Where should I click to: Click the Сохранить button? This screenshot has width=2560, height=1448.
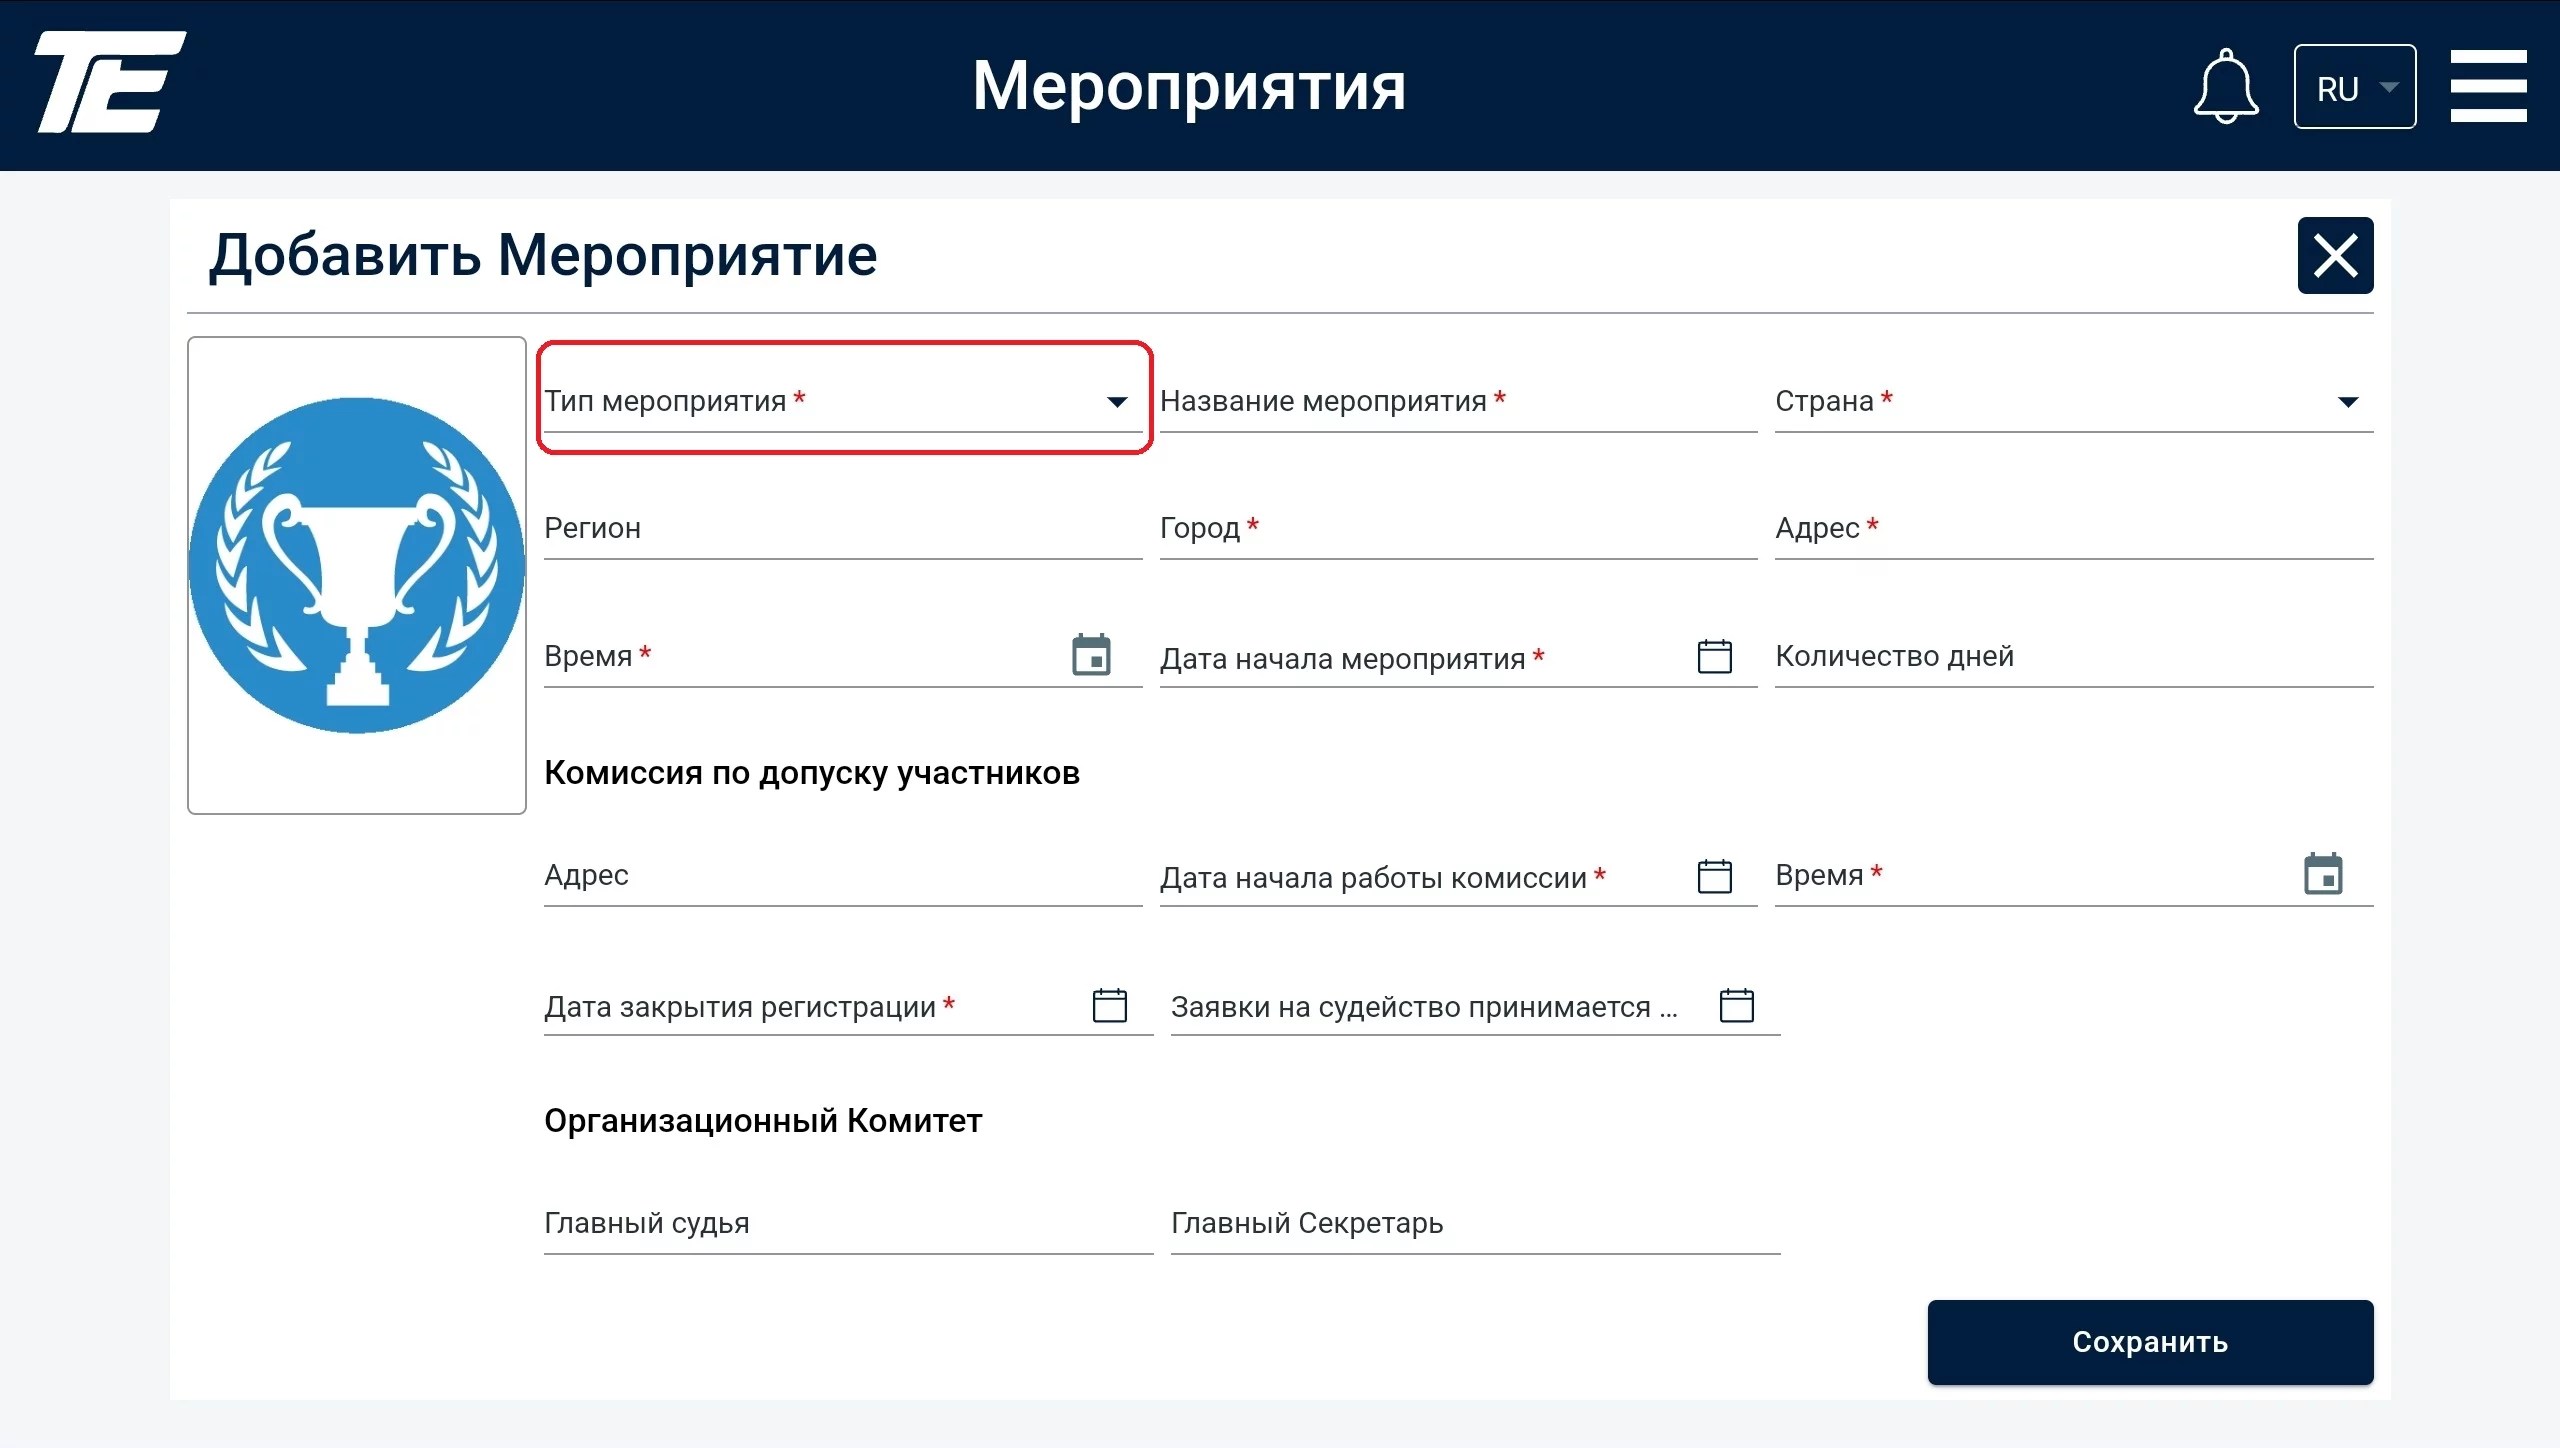click(x=2150, y=1342)
